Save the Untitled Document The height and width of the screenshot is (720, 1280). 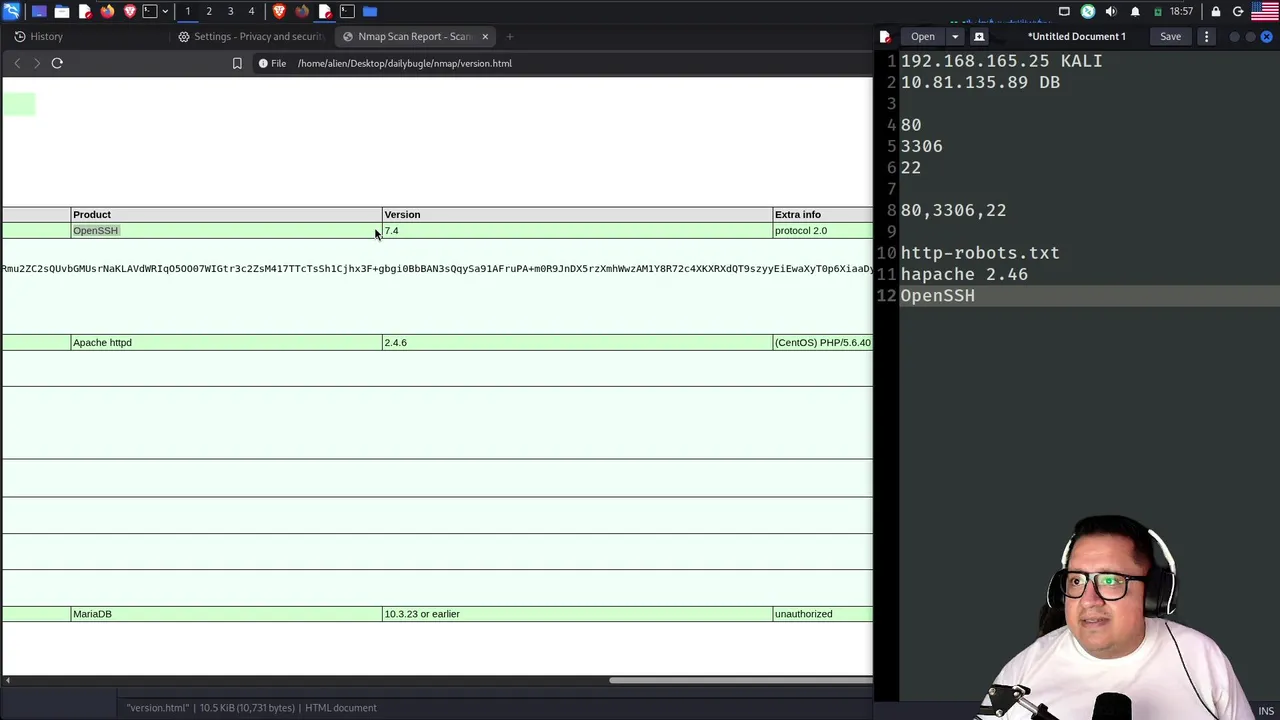pyautogui.click(x=1170, y=37)
